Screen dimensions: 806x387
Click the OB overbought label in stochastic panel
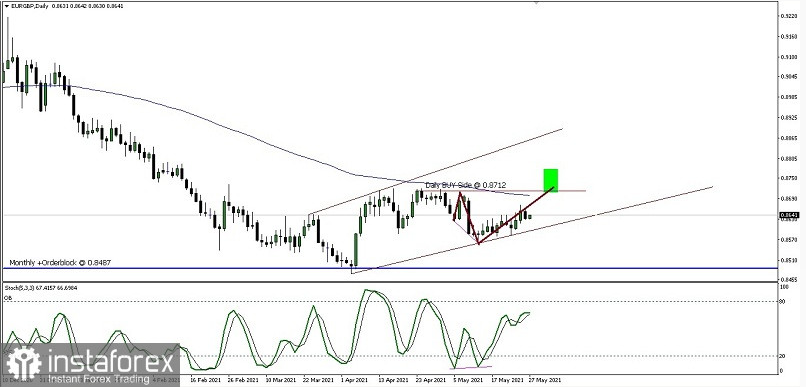point(8,298)
